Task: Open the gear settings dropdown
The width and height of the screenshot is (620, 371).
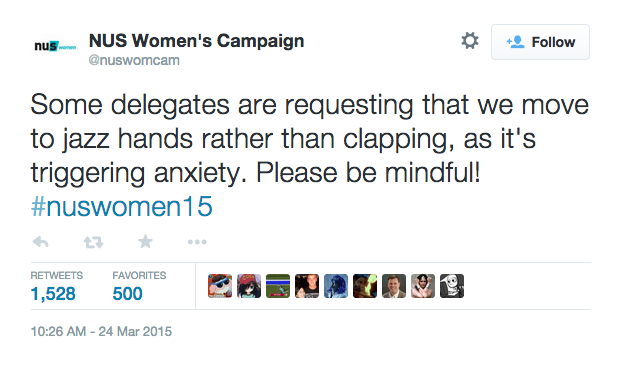Action: point(470,41)
